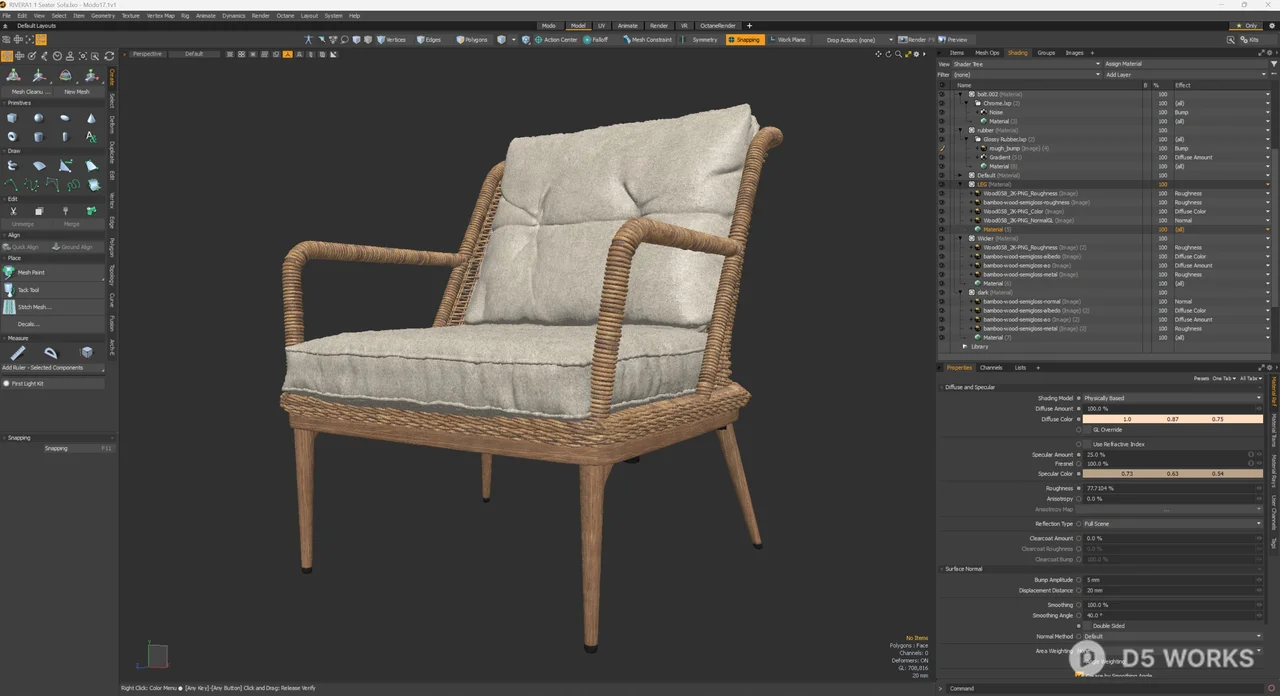Select the Cone primitive tool
The height and width of the screenshot is (696, 1280).
(x=91, y=118)
